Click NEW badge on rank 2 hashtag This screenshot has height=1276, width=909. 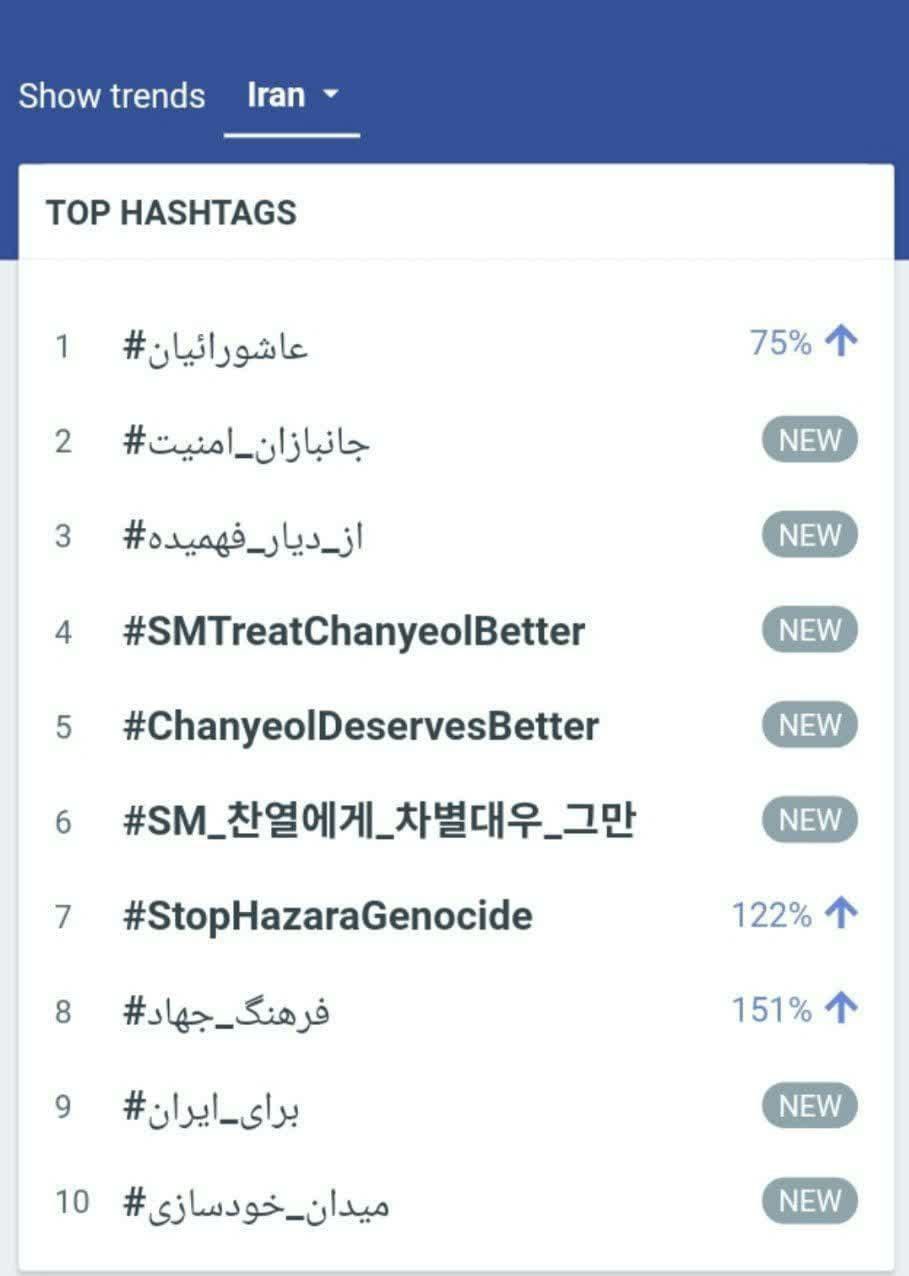click(810, 440)
